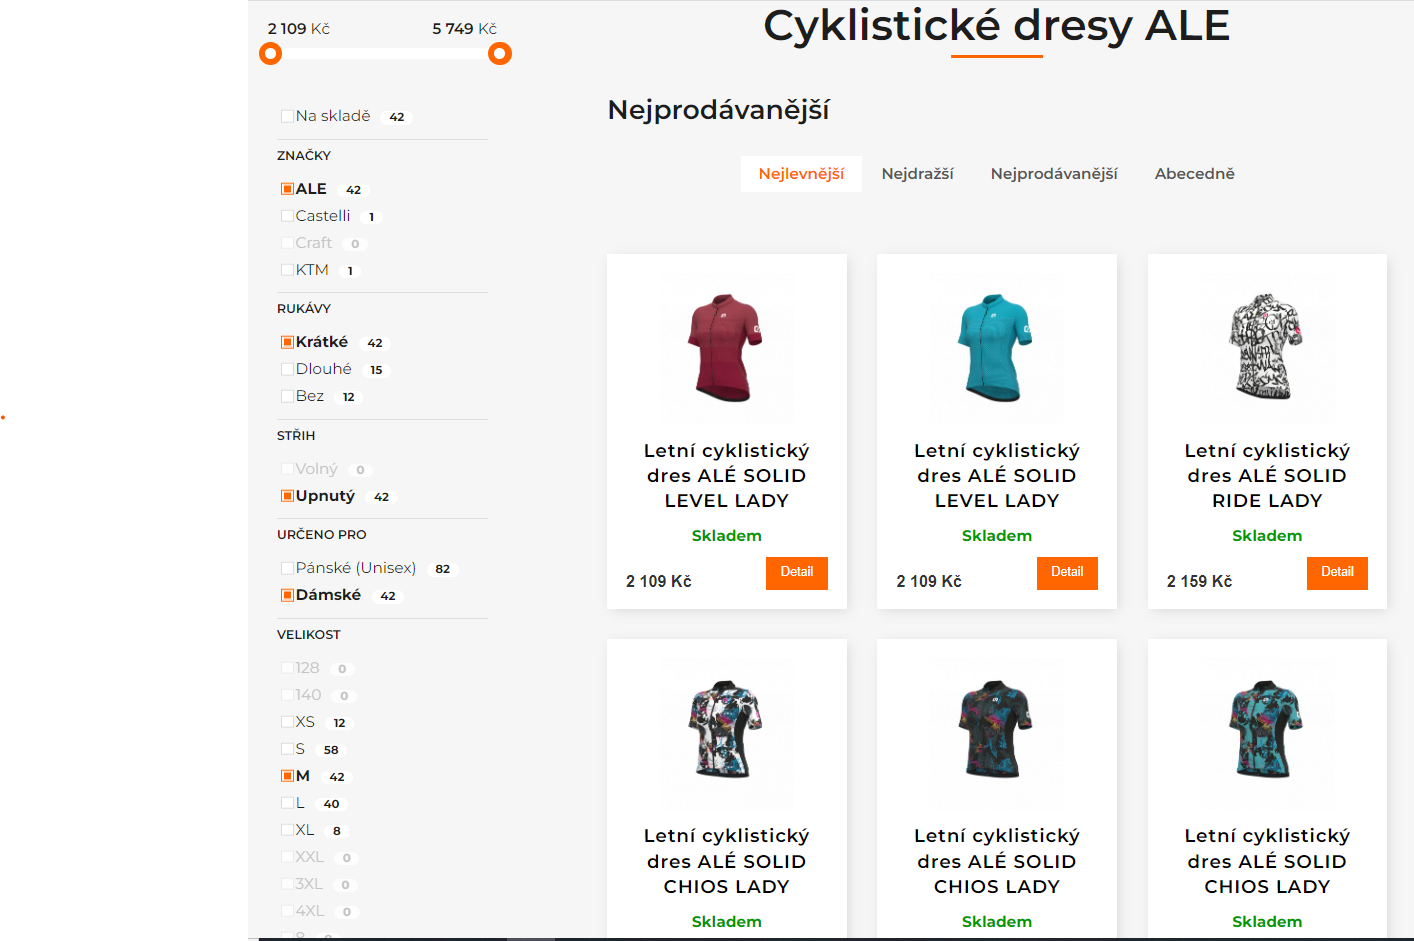
Task: Click the 5 749 Kč maximum price label
Action: [465, 28]
